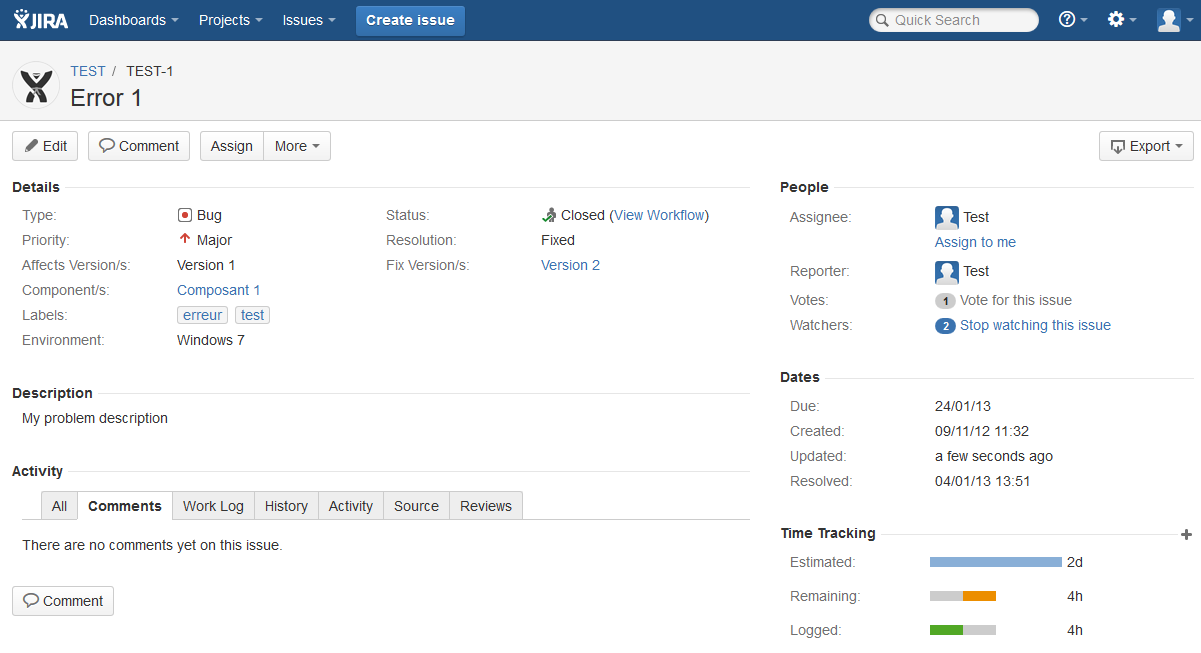
Task: Click the My problem description text
Action: (x=95, y=418)
